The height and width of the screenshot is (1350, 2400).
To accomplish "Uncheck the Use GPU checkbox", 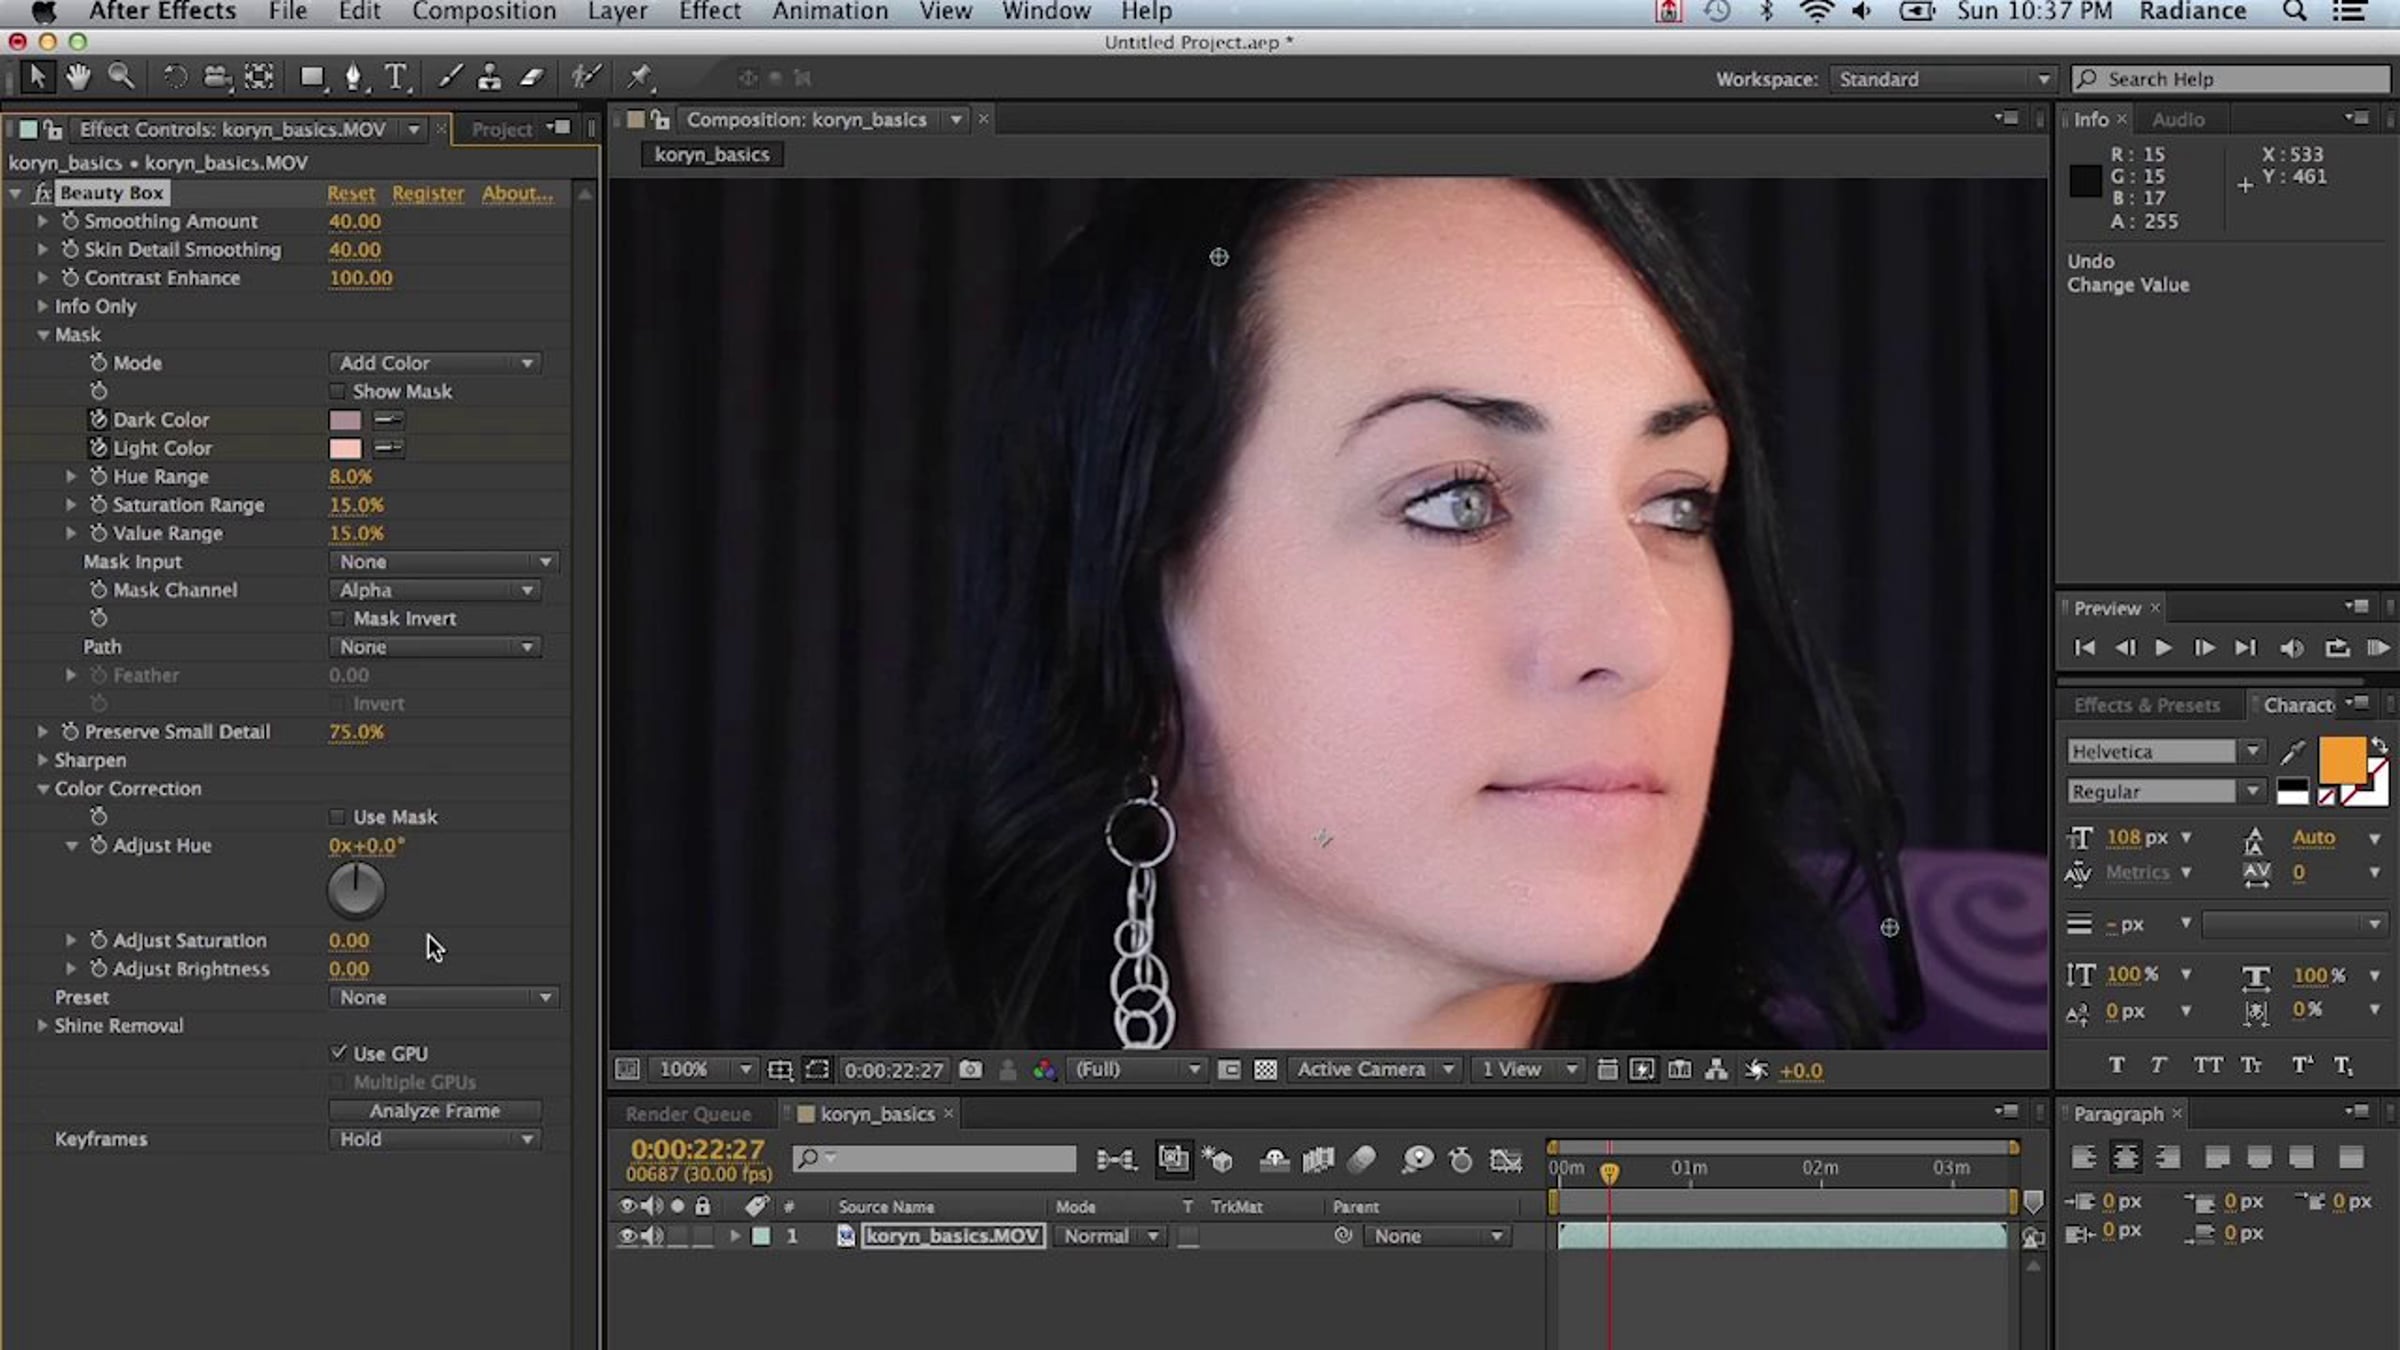I will [337, 1053].
